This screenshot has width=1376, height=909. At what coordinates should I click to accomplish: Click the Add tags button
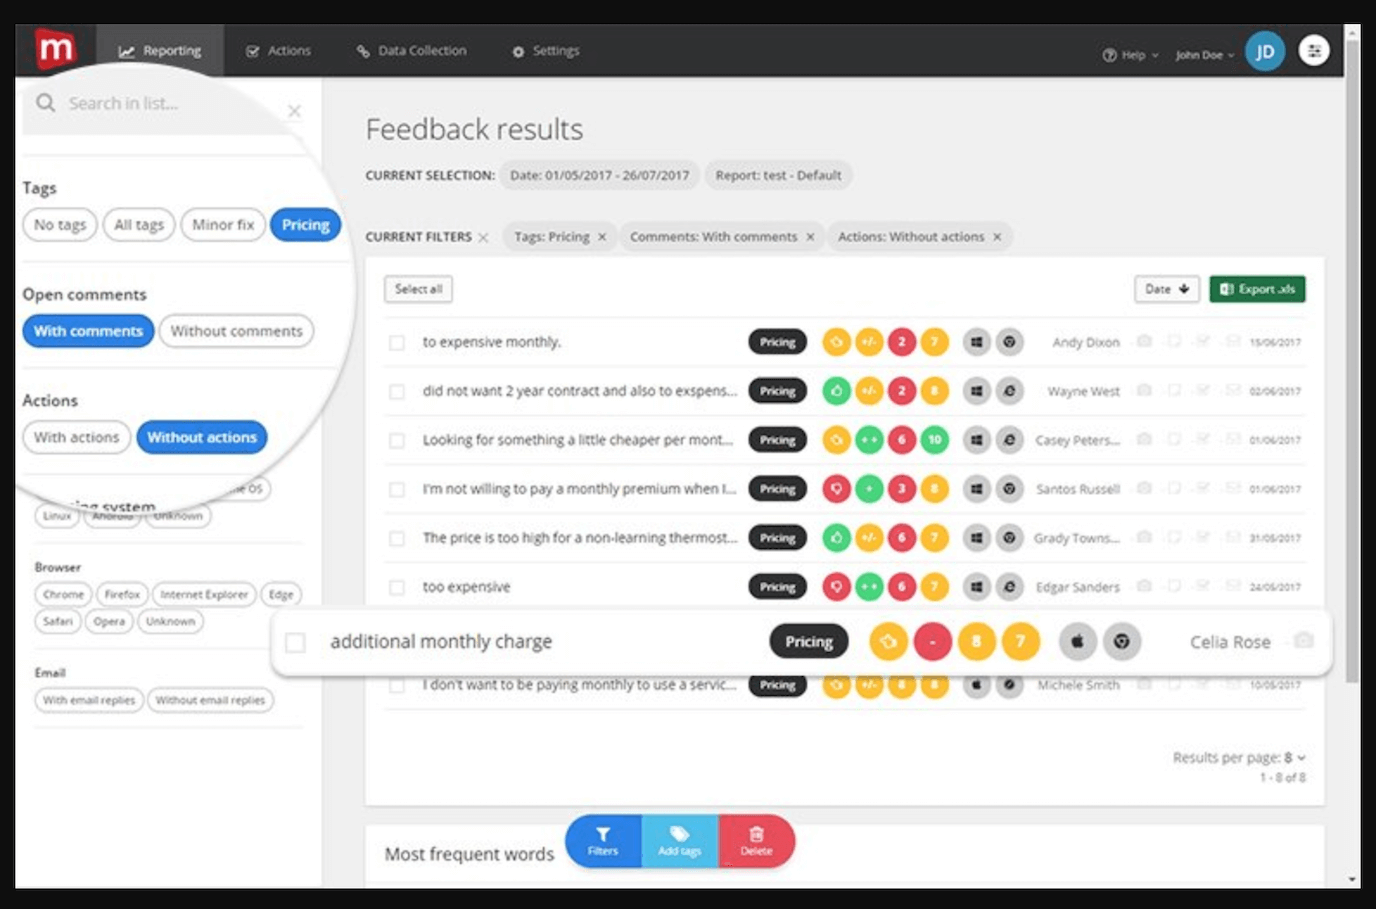tap(680, 841)
